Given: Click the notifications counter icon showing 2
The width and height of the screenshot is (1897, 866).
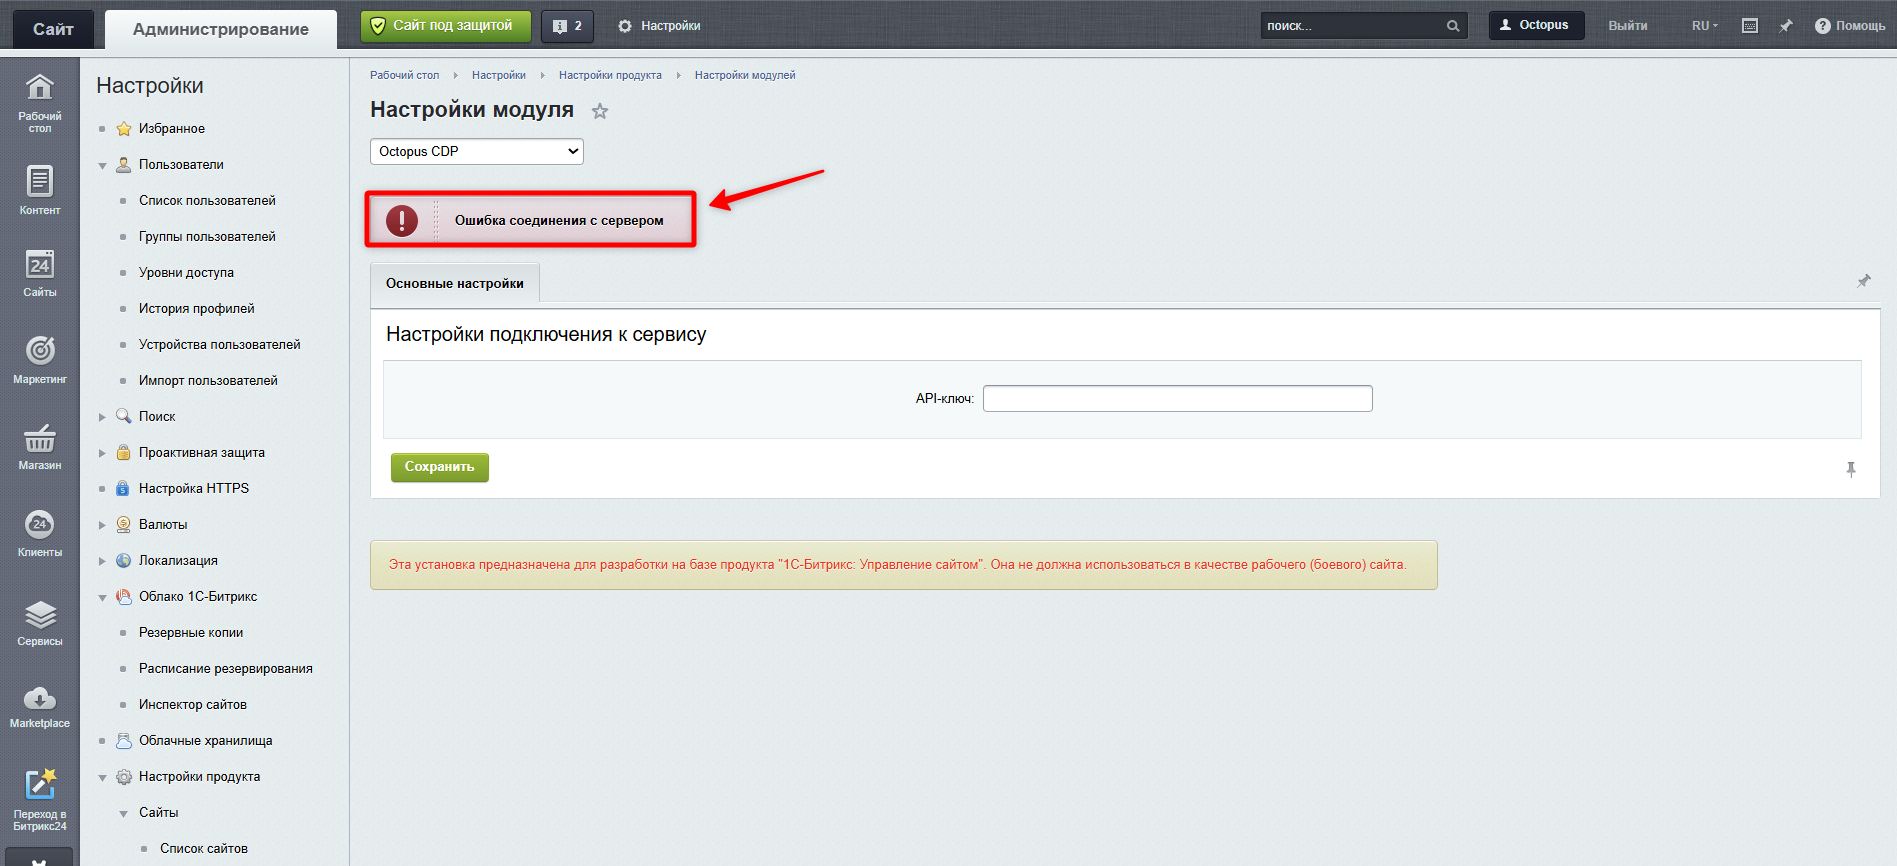Looking at the screenshot, I should coord(567,26).
